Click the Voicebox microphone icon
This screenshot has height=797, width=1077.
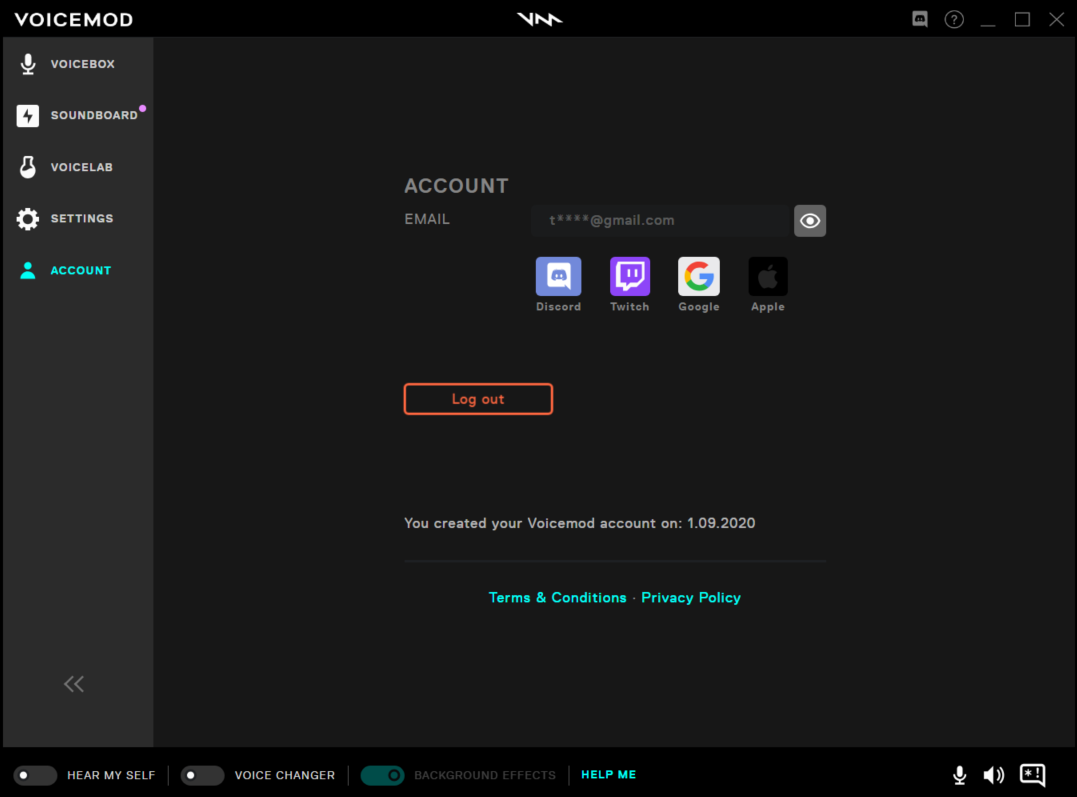(27, 64)
